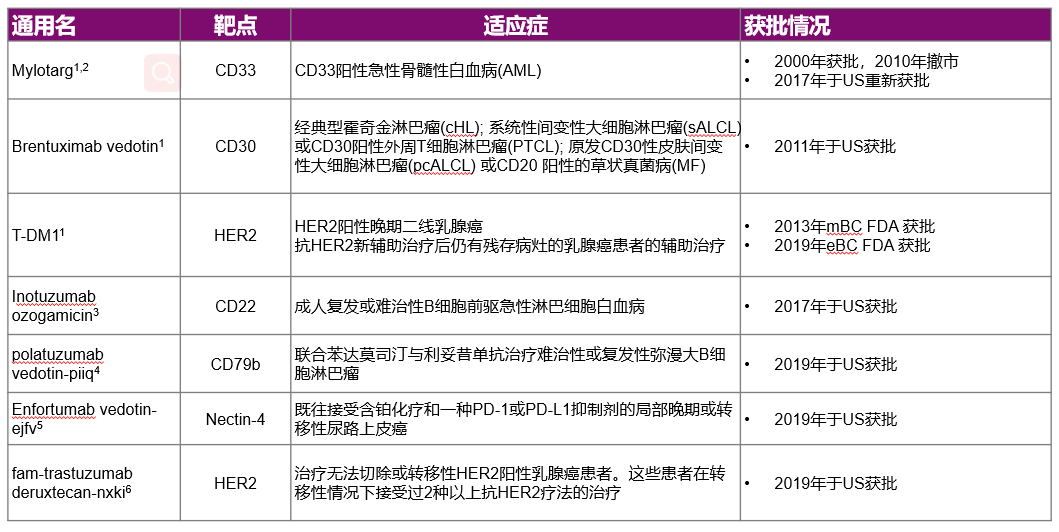Image resolution: width=1059 pixels, height=532 pixels.
Task: Click 2017年于US获批 in the Inotuzumab row
Action: [835, 306]
